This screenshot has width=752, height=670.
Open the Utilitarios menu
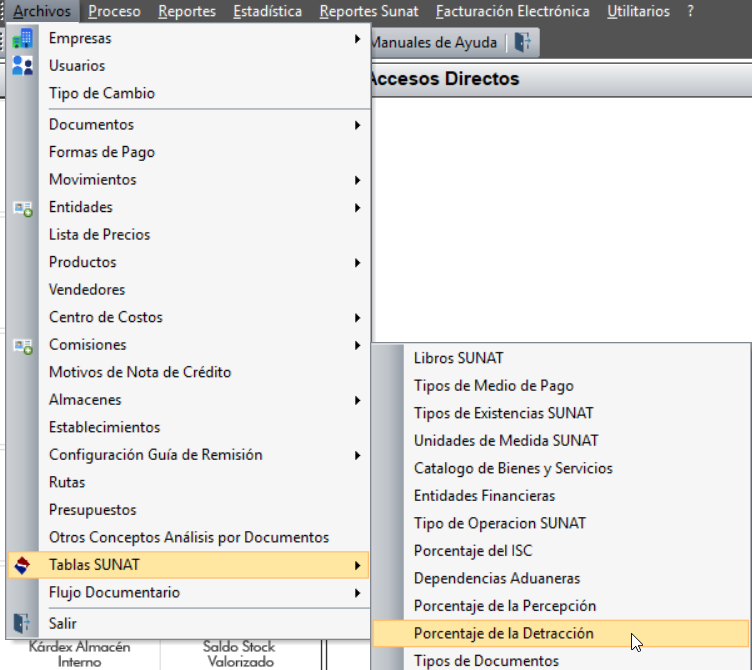tap(638, 11)
